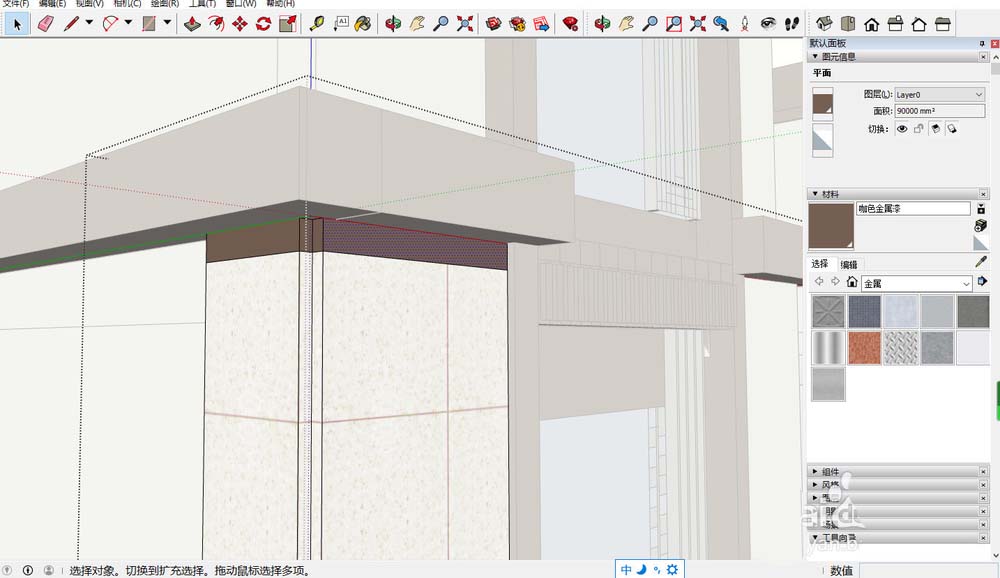The image size is (1000, 578).
Task: Open the 工具(T) menu
Action: [202, 3]
